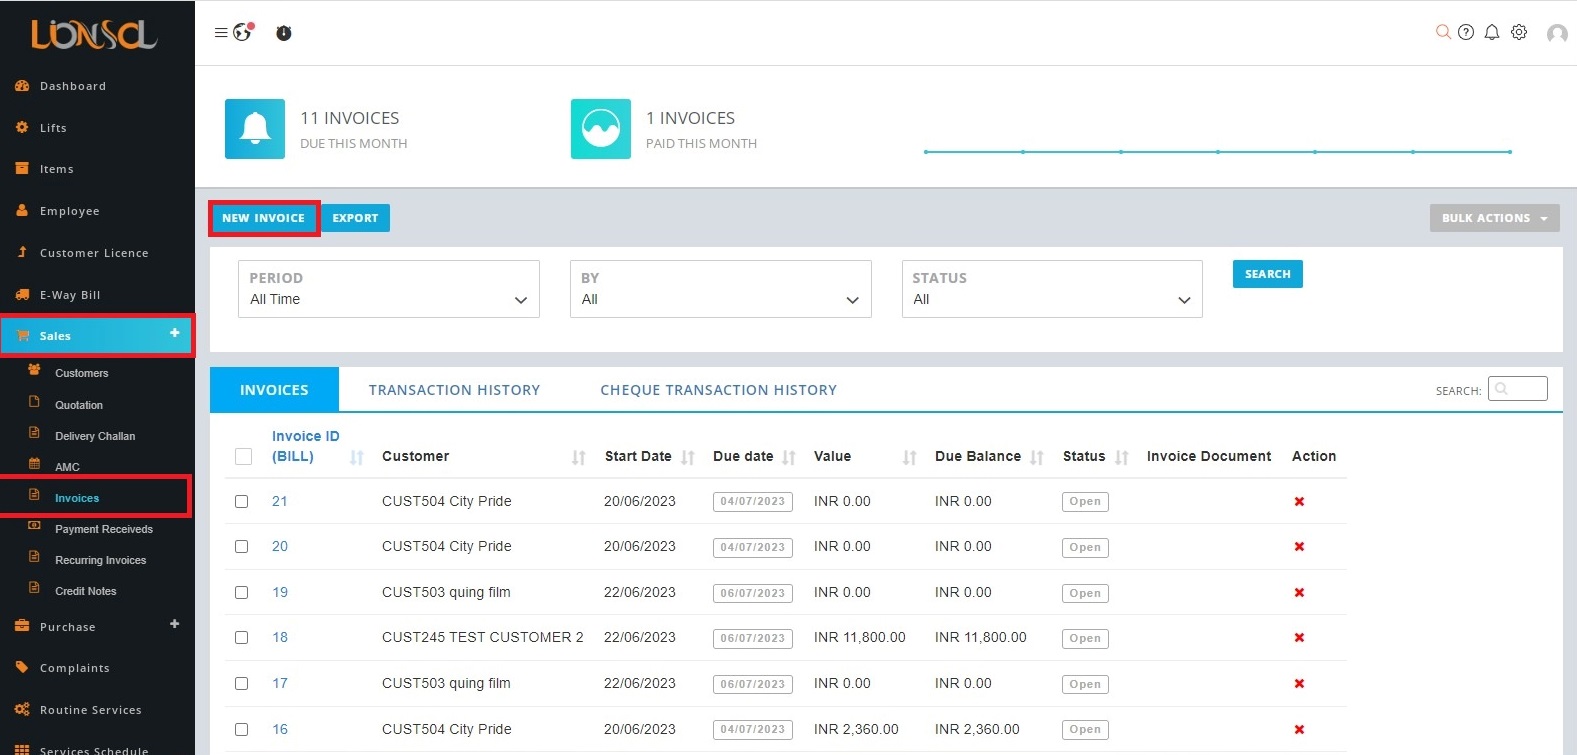Click the hamburger menu toggle icon
Viewport: 1577px width, 755px height.
coord(221,33)
